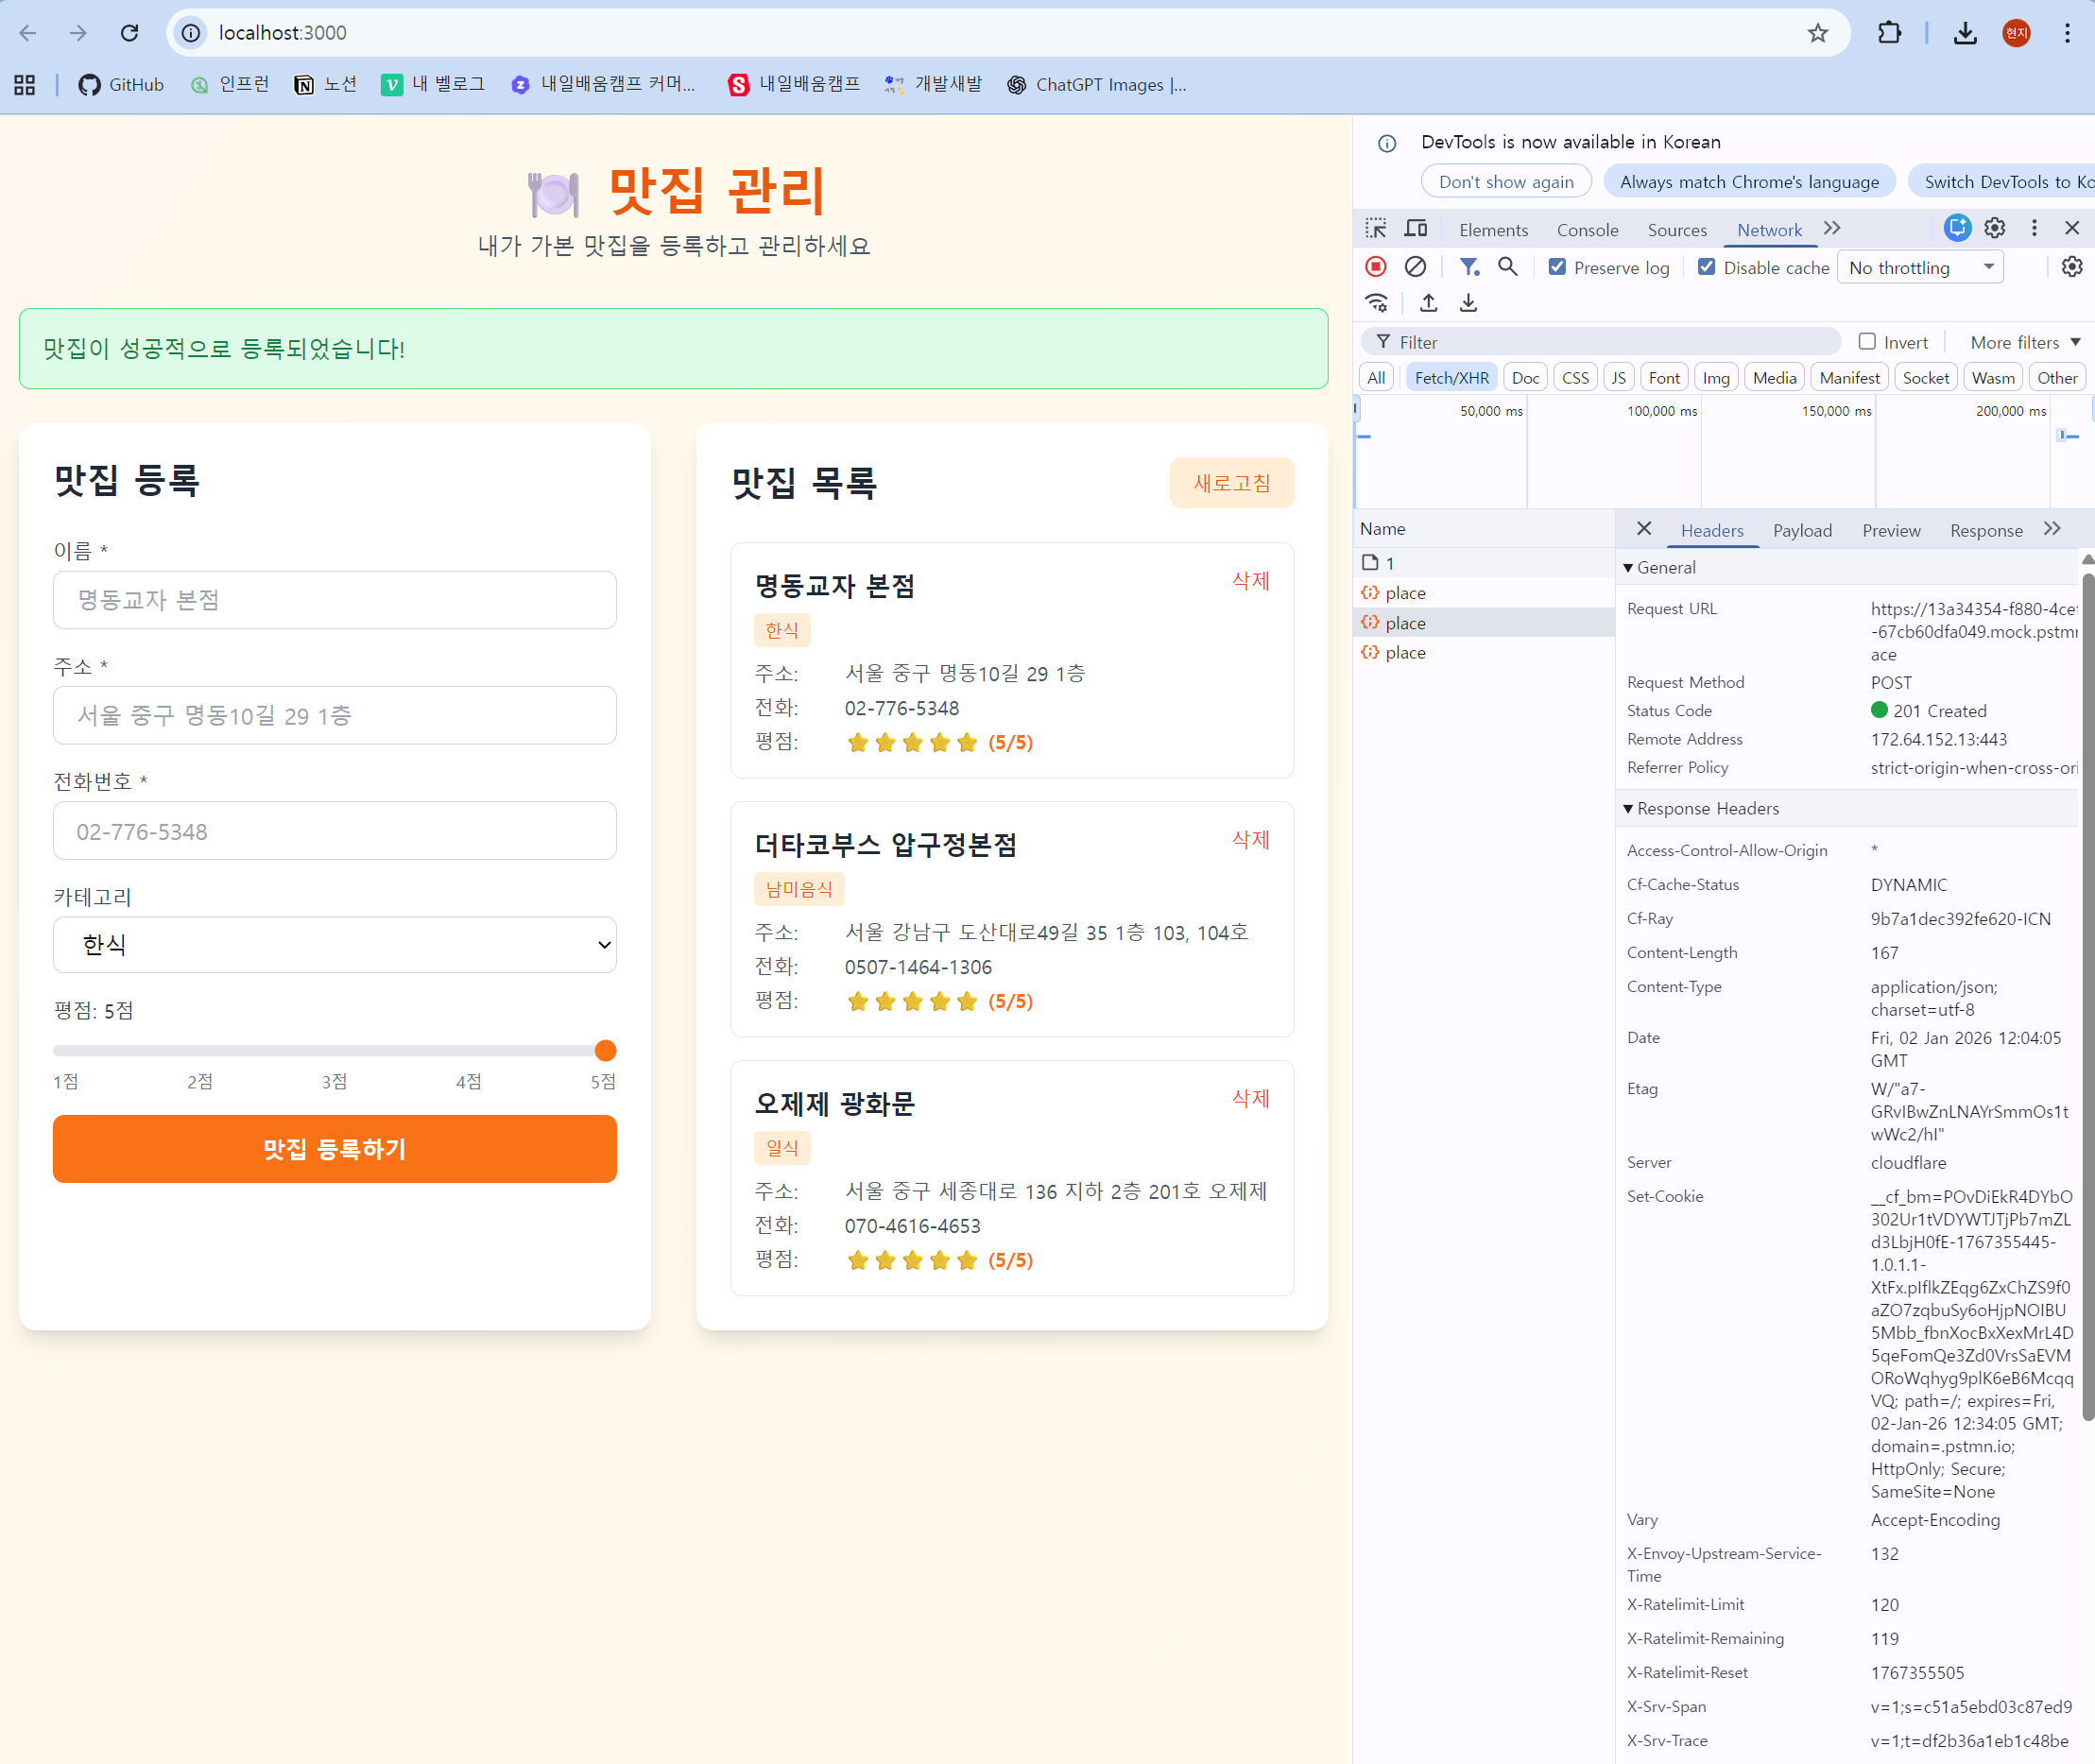This screenshot has width=2095, height=1764.
Task: Uncheck the Preserve log checkbox
Action: coord(1557,267)
